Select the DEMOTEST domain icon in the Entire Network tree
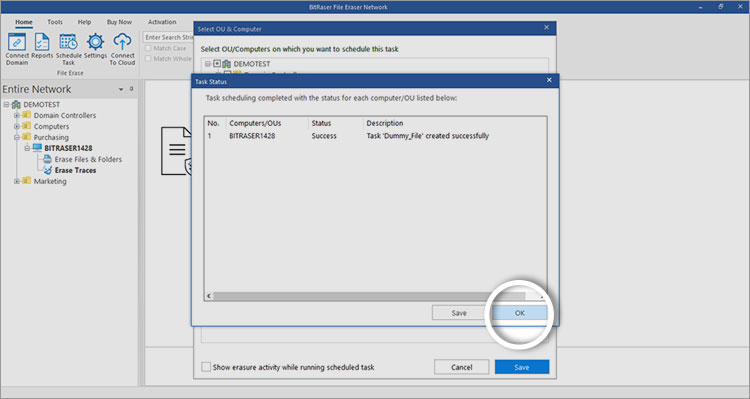Screen dimensions: 750x399 point(16,104)
